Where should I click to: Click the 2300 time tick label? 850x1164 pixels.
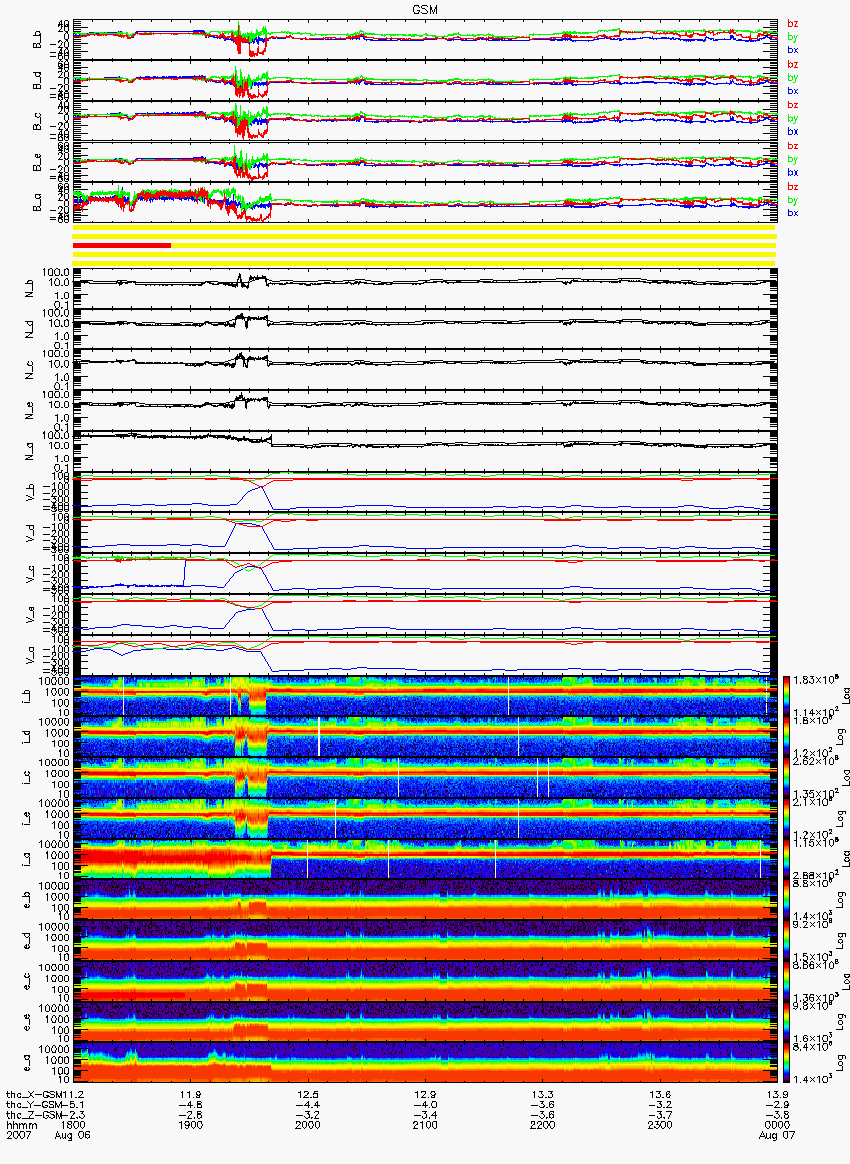660,1125
